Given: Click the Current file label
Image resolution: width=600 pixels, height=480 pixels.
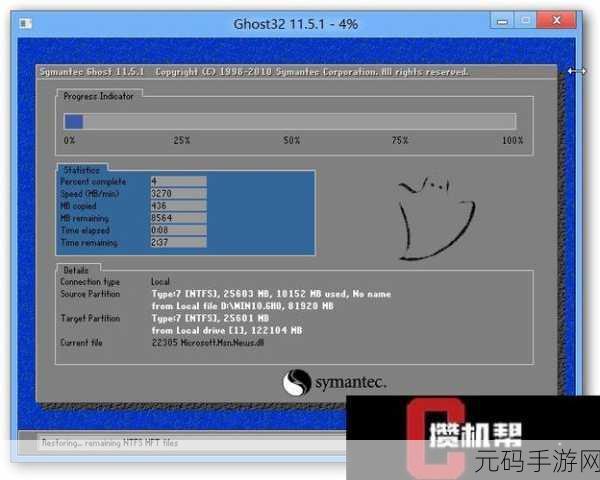Looking at the screenshot, I should click(81, 343).
